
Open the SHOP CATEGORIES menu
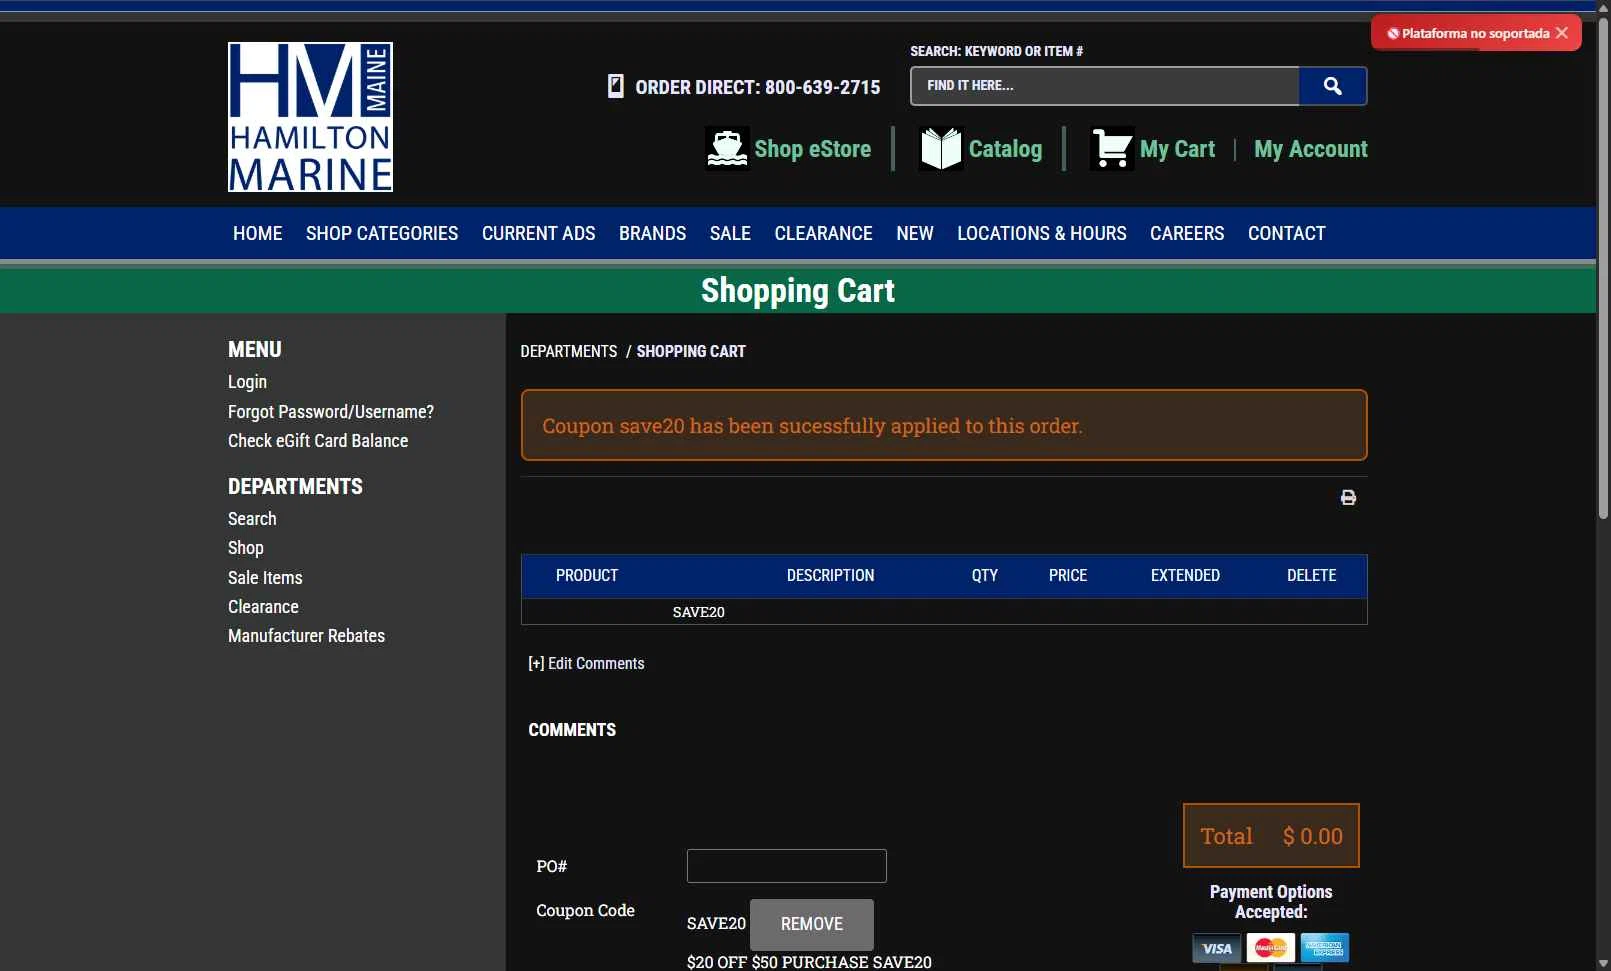point(382,233)
